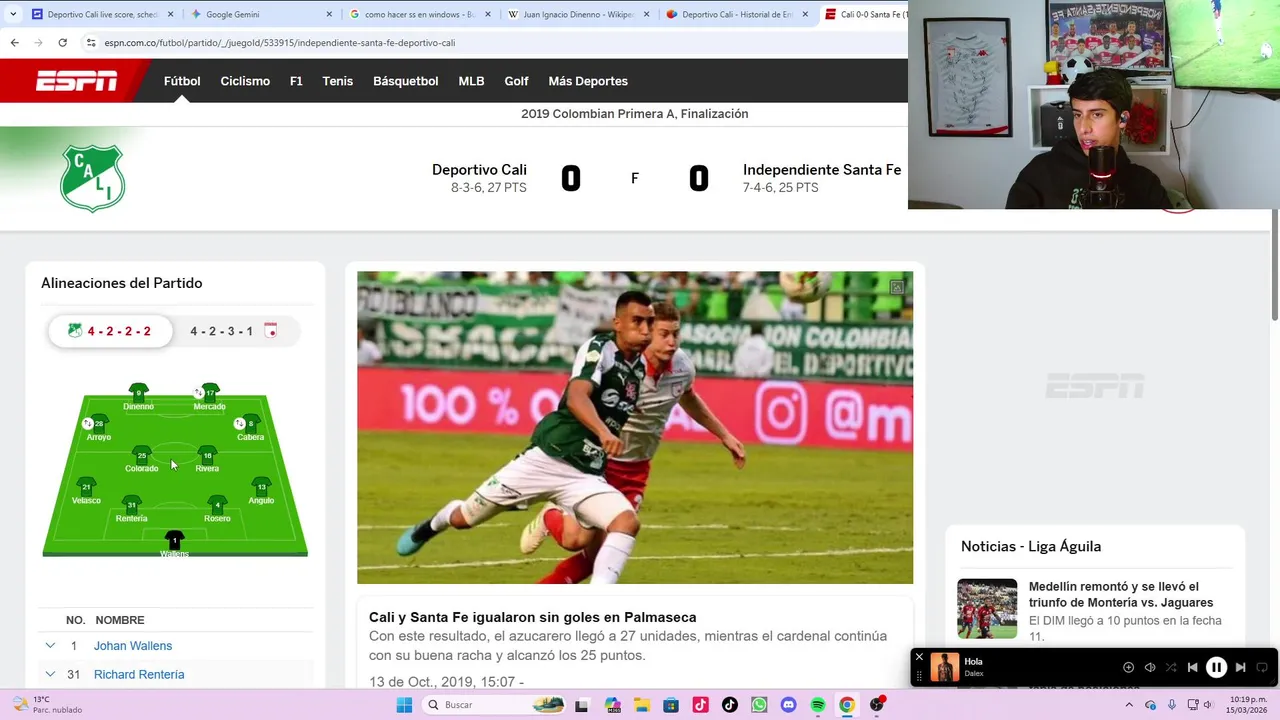Add song Hola to library with plus icon

click(1128, 667)
